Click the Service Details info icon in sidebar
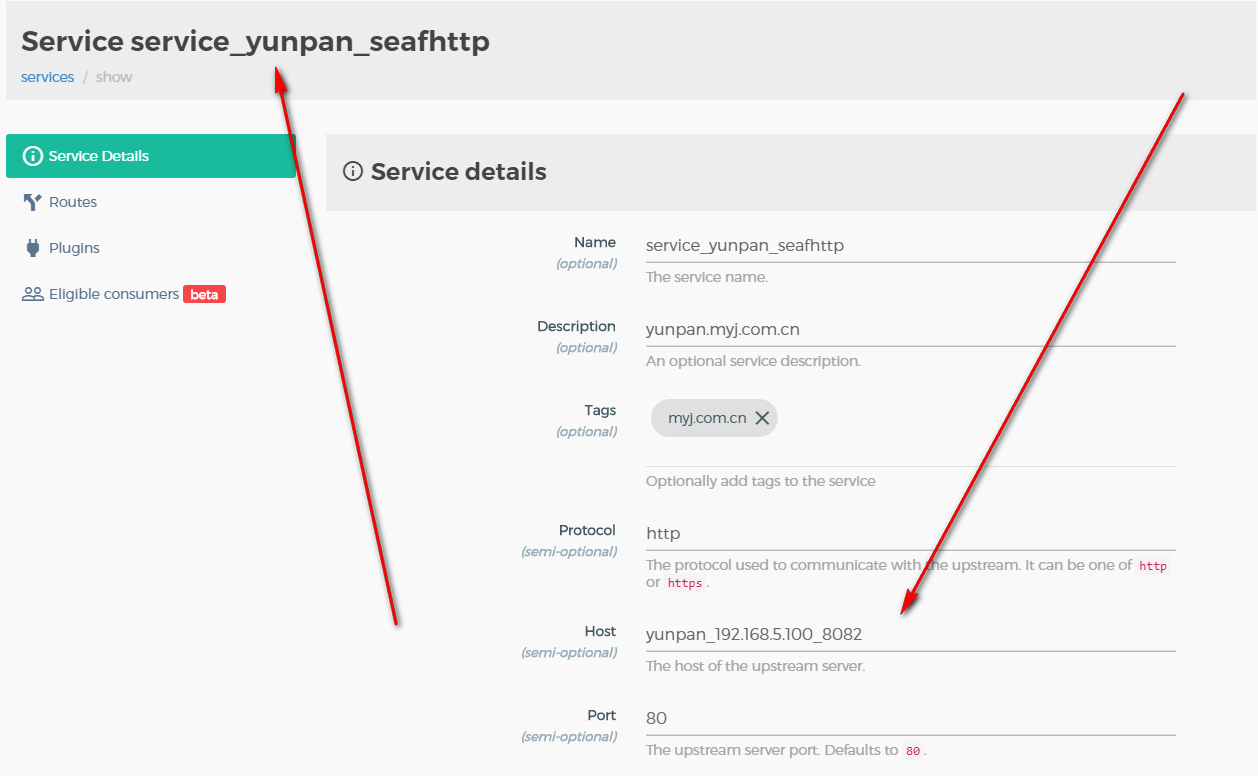This screenshot has width=1258, height=776. tap(33, 156)
